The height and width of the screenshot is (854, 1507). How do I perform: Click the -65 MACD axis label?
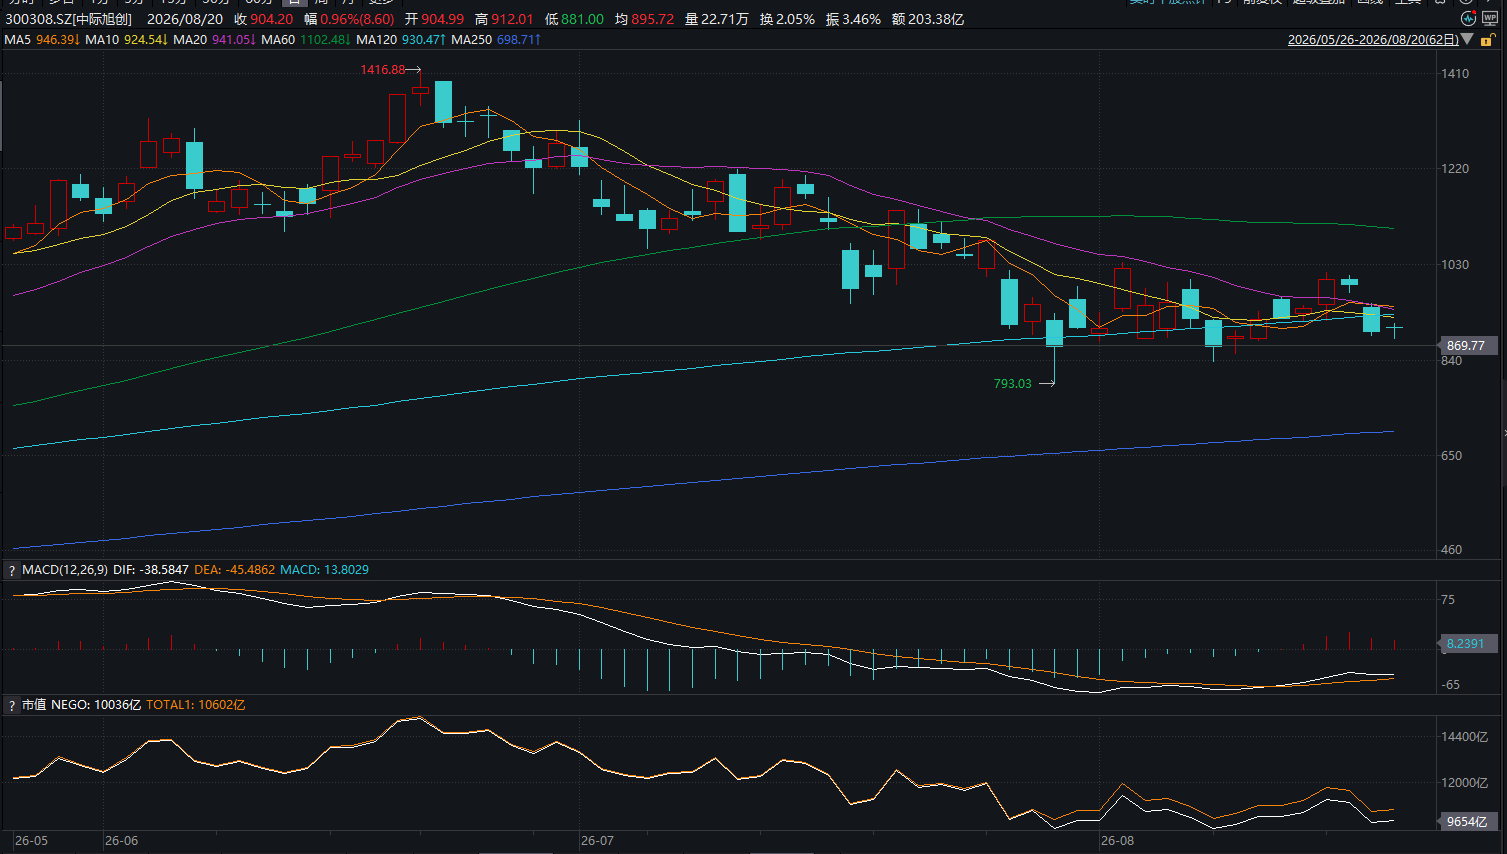pyautogui.click(x=1450, y=685)
